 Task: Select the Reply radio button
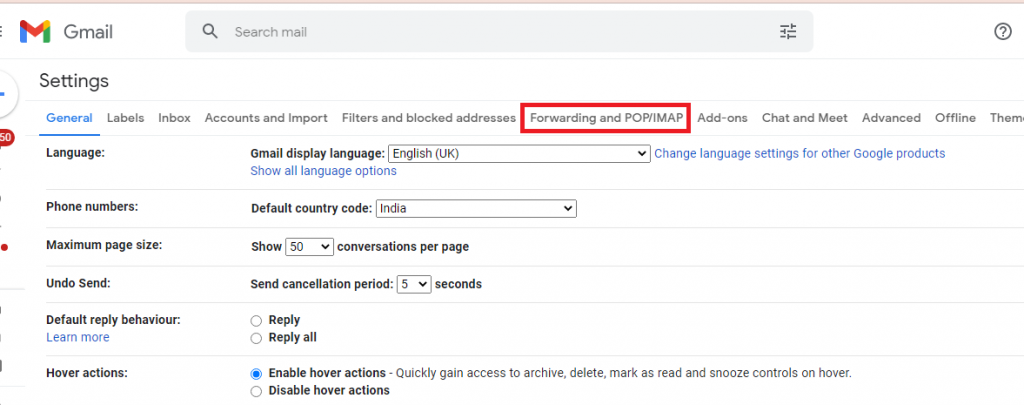tap(256, 321)
